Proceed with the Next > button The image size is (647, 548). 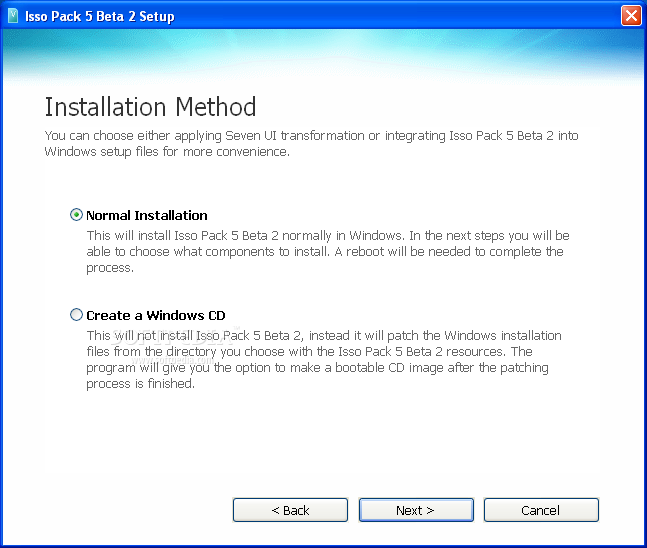point(416,510)
